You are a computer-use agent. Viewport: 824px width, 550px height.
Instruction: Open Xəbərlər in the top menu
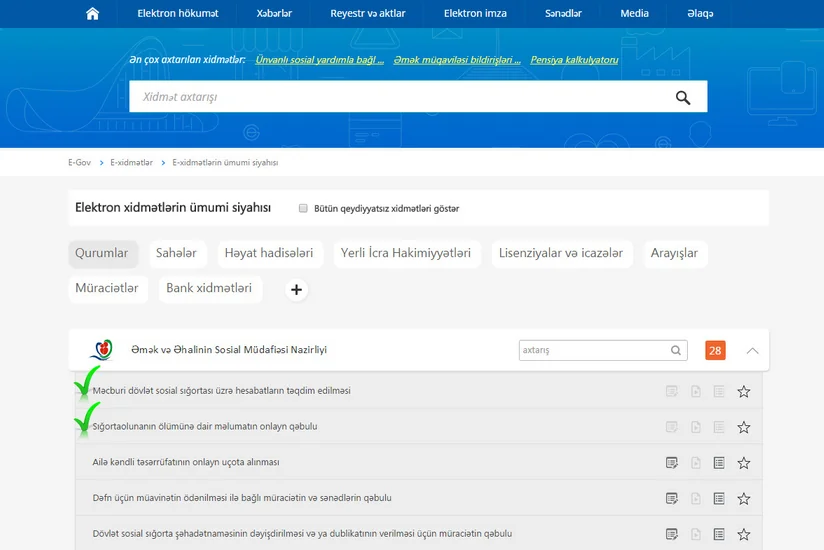coord(274,13)
